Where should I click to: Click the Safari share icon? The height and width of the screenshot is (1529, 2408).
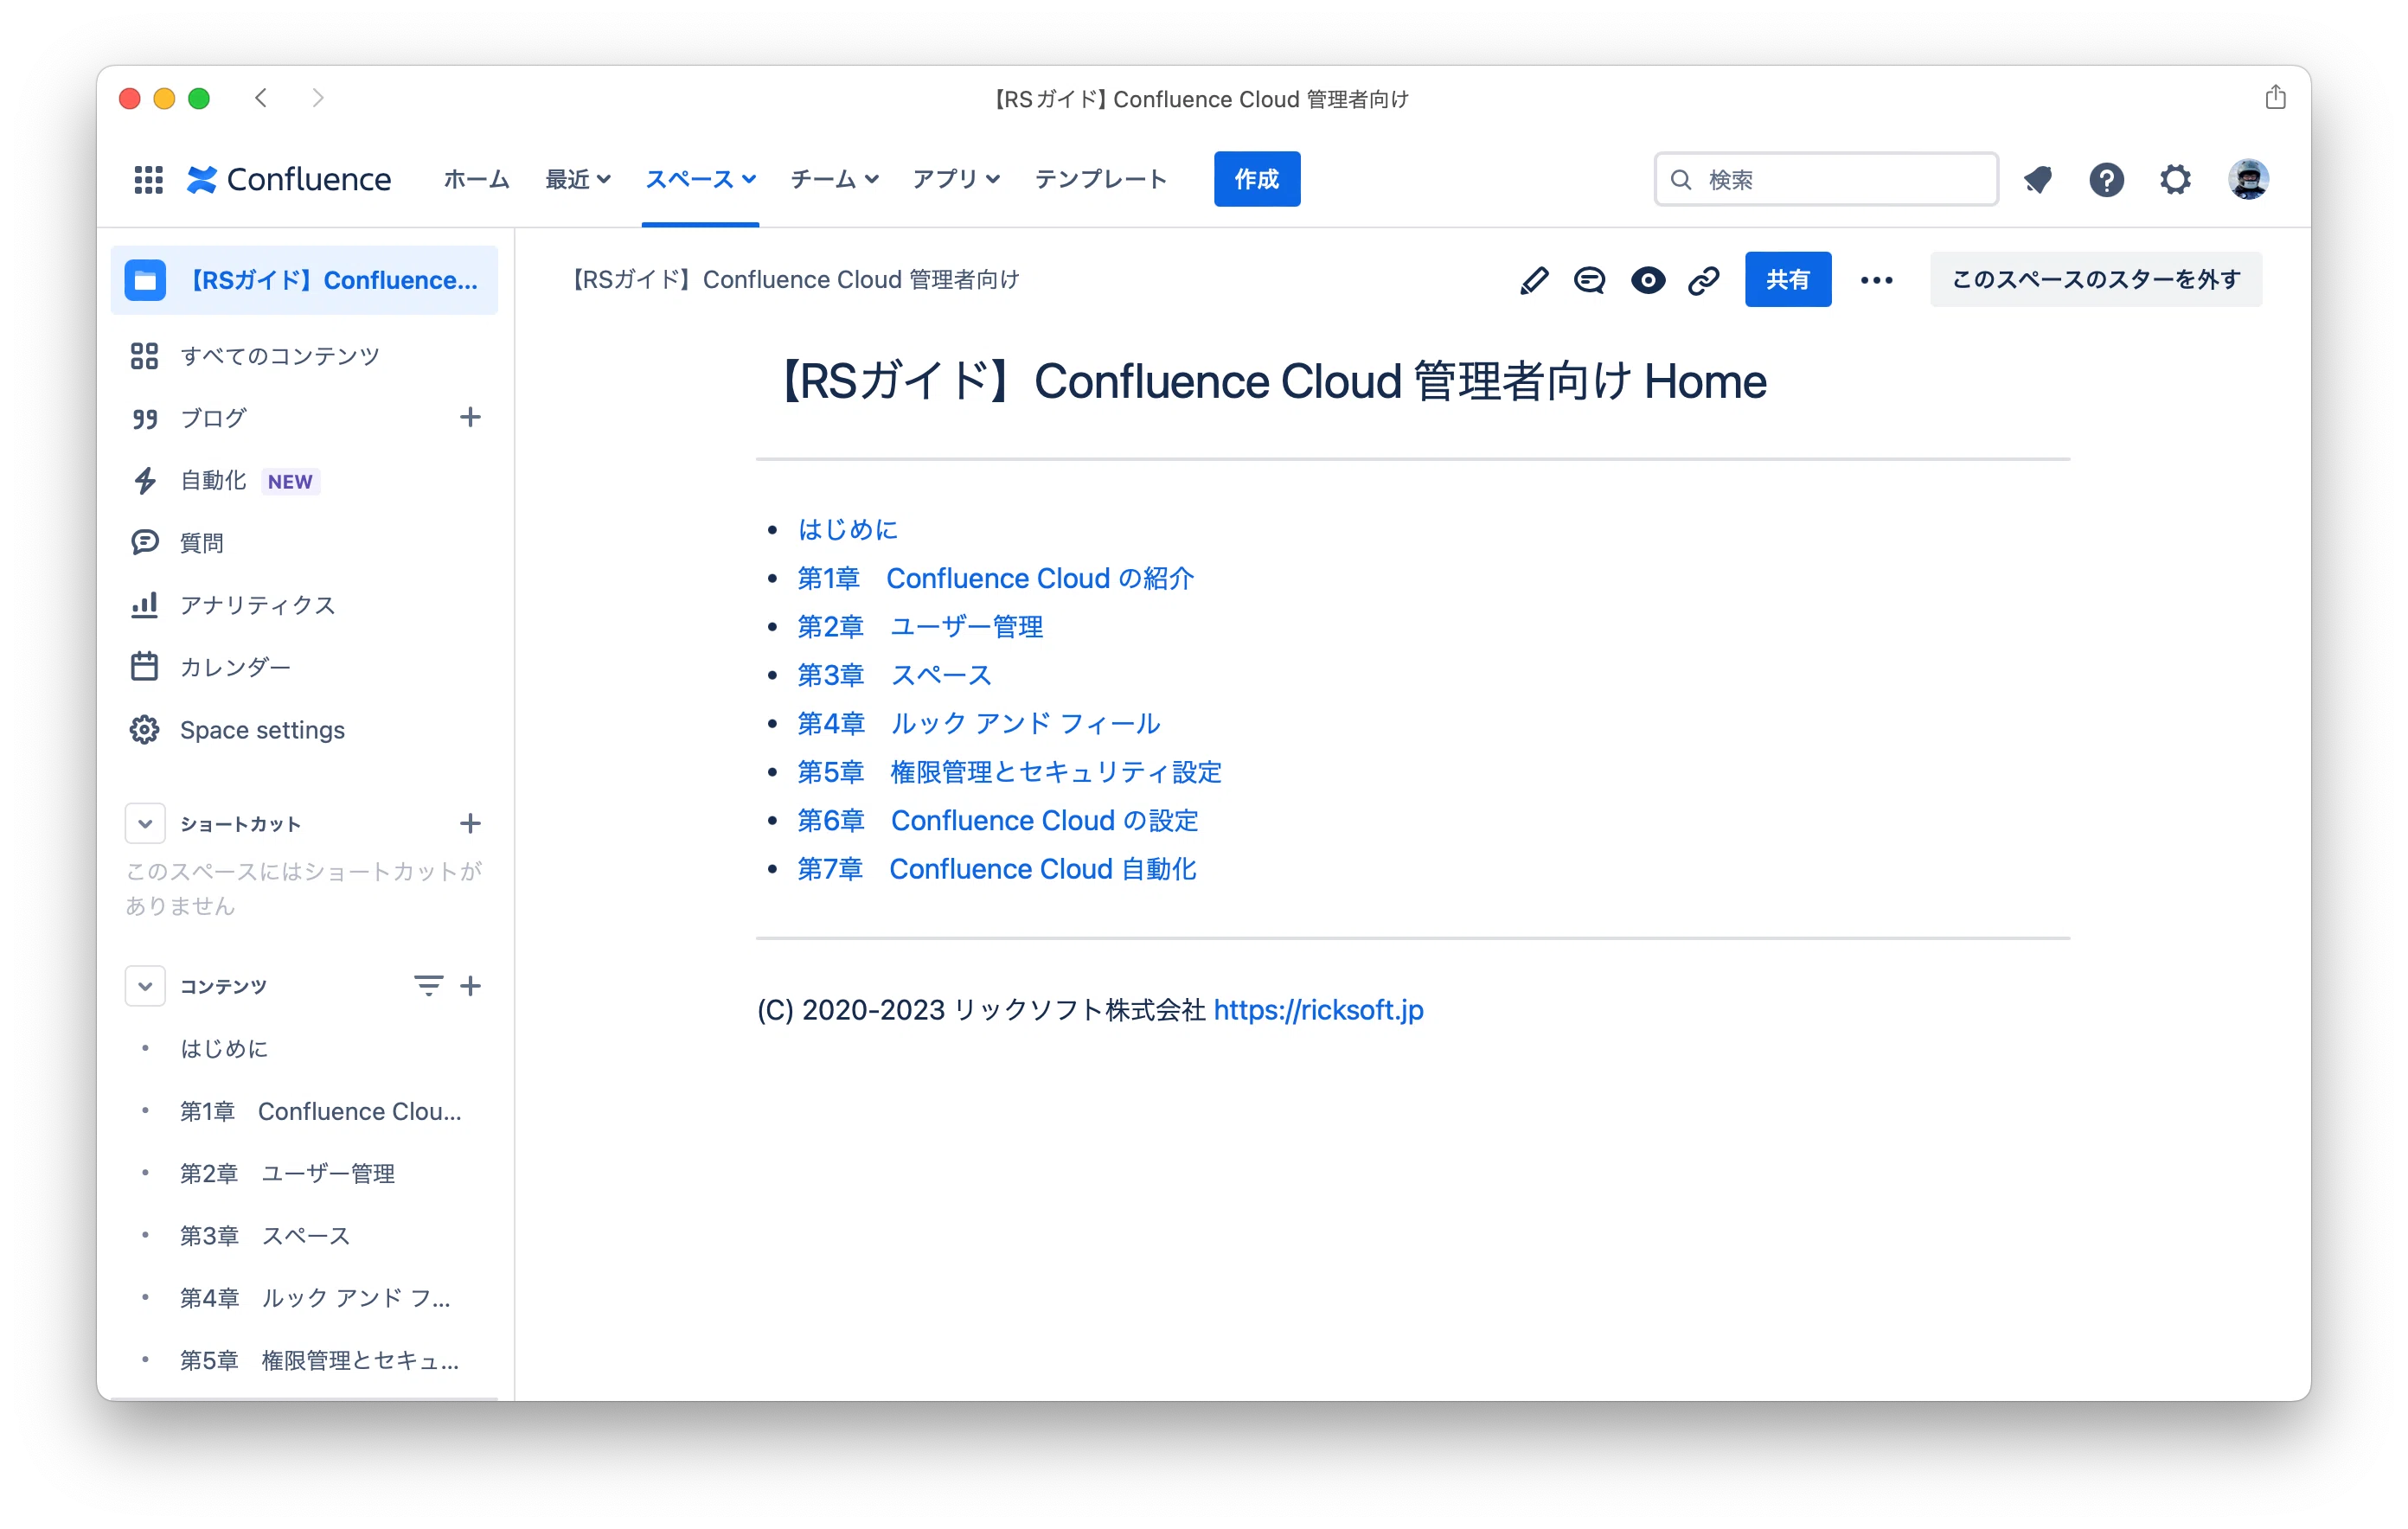click(x=2275, y=97)
